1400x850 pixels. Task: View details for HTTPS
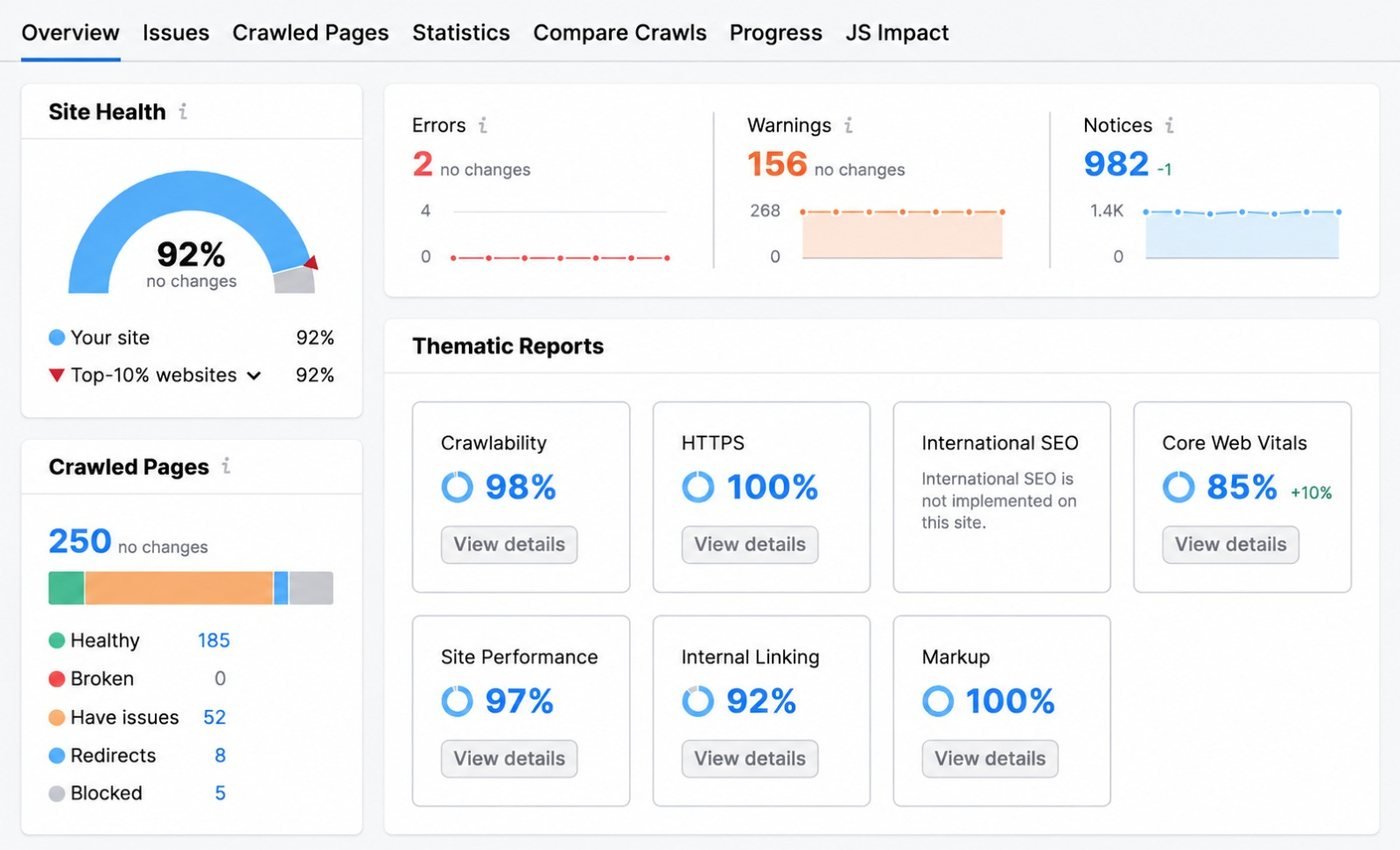[x=750, y=544]
